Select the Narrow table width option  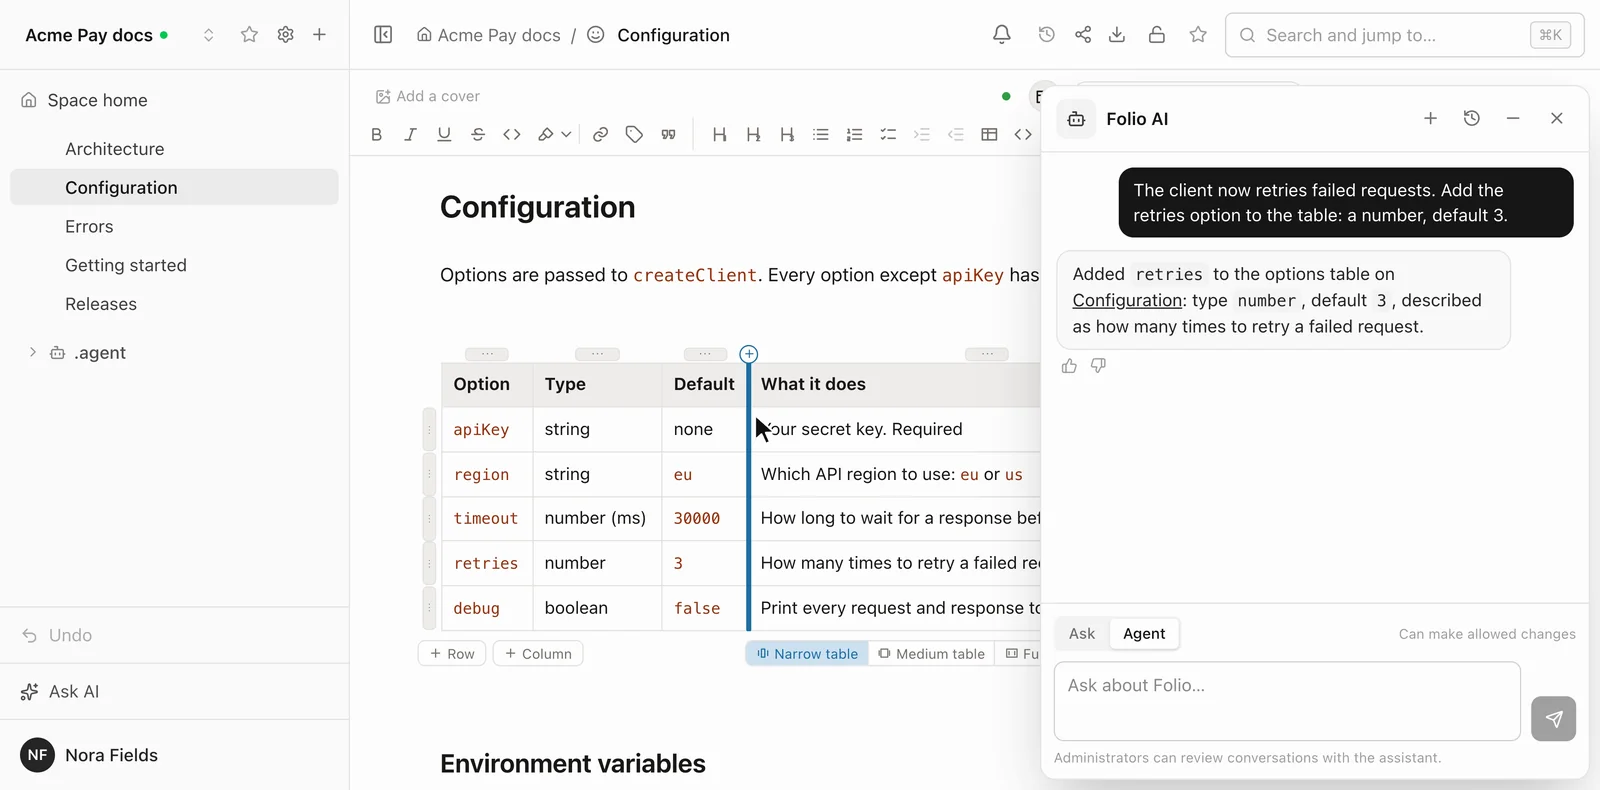click(x=807, y=654)
